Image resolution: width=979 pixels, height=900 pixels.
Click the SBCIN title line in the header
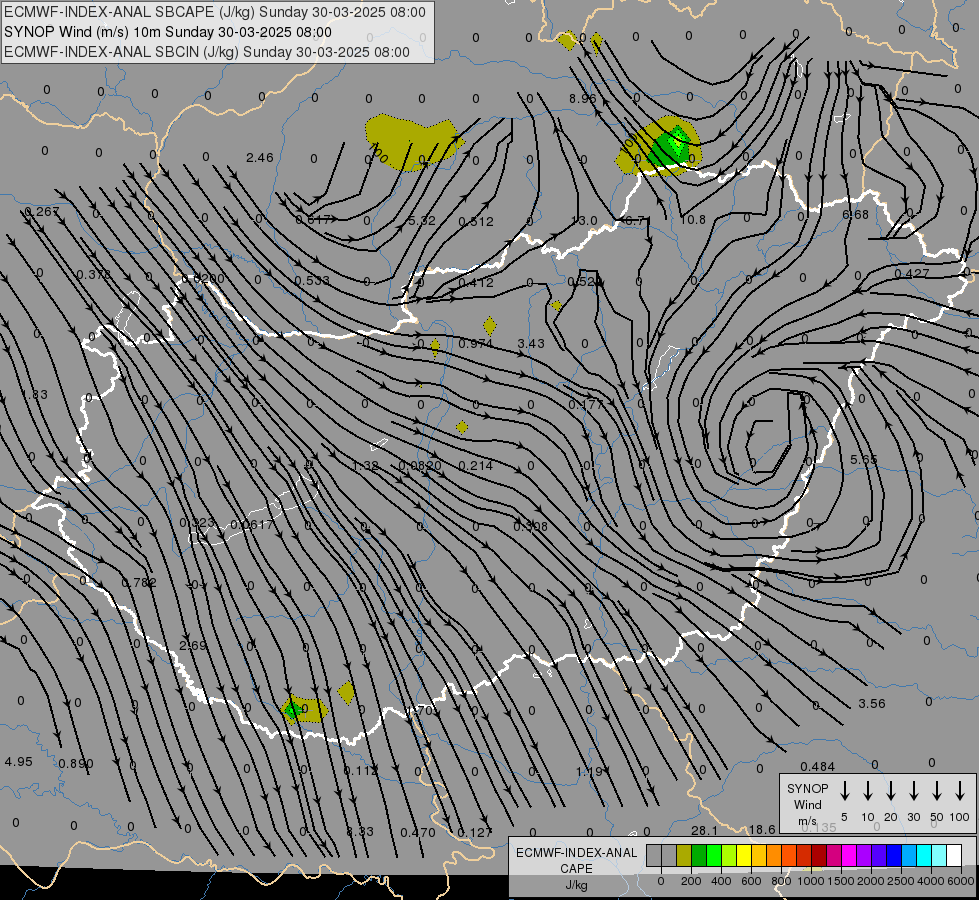click(207, 52)
